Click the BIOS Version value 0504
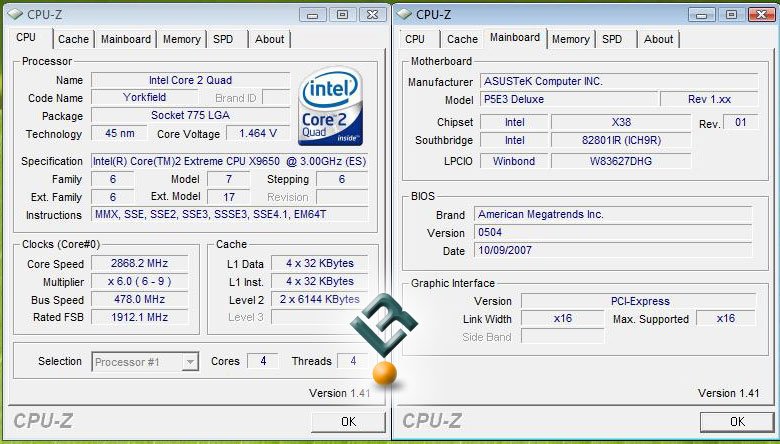 (x=613, y=232)
